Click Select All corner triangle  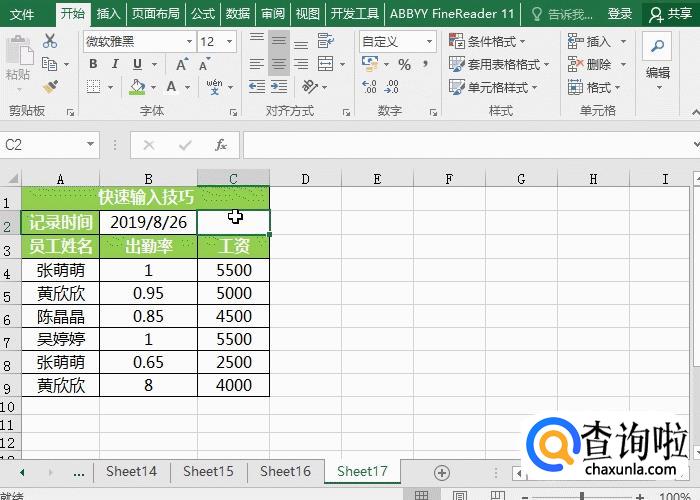click(x=11, y=179)
